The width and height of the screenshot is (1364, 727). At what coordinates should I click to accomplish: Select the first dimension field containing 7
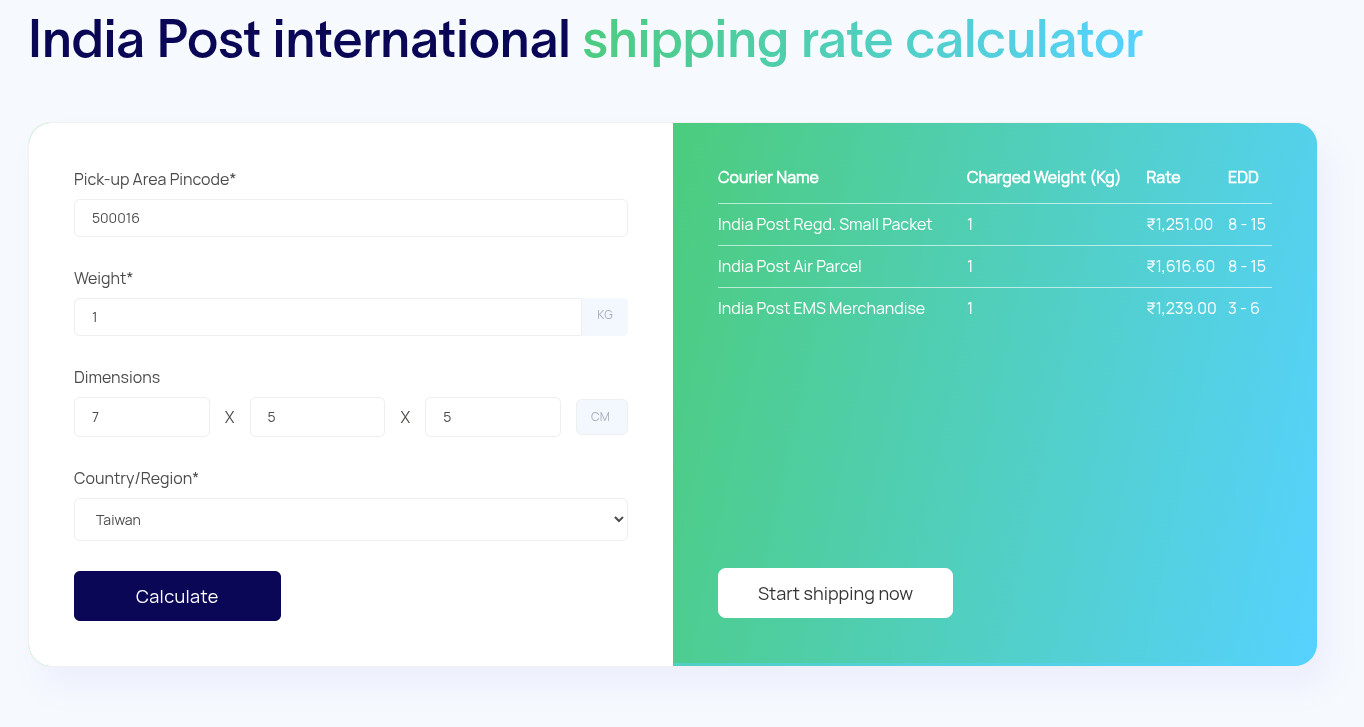[x=141, y=417]
